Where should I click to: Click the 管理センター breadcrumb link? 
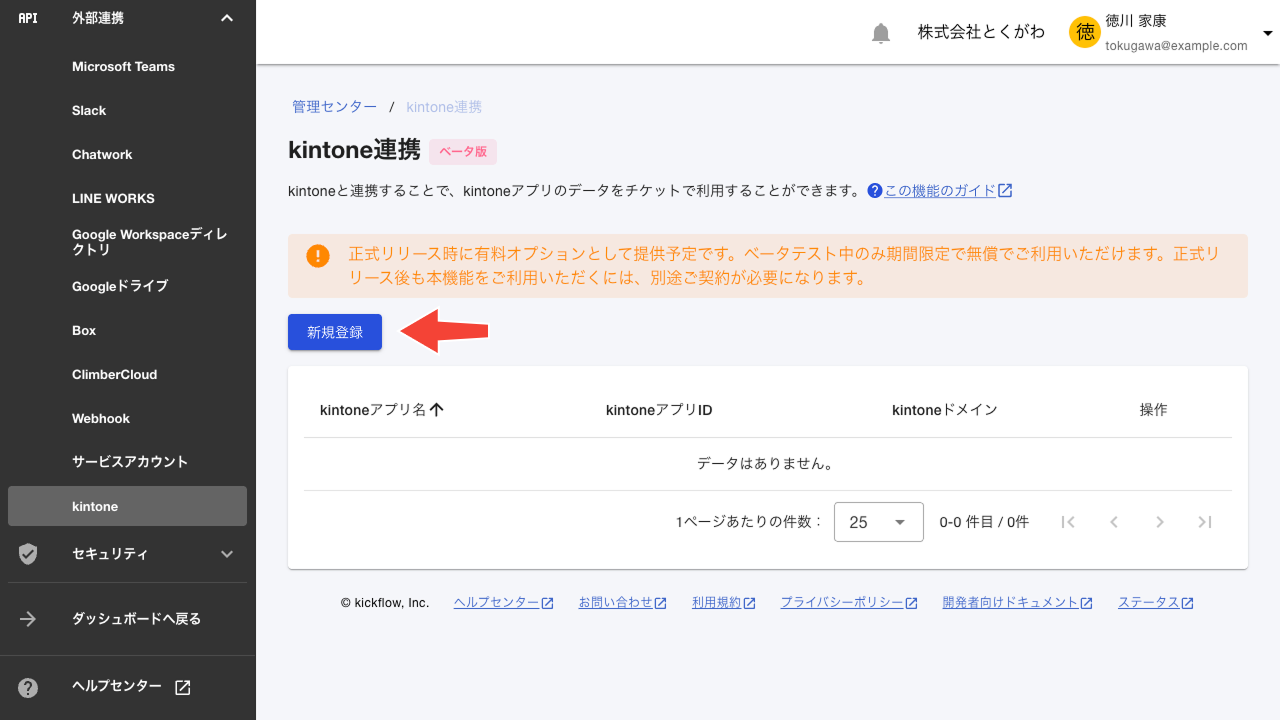point(334,107)
